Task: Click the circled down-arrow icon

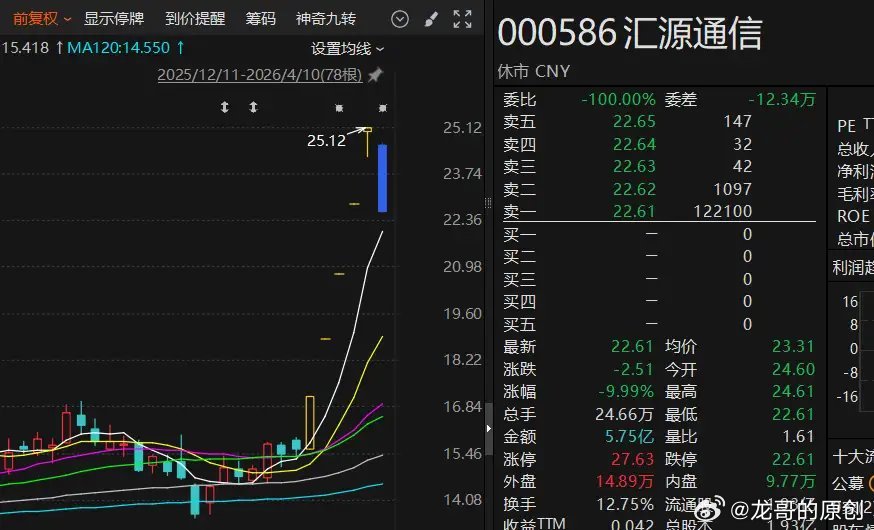Action: click(x=400, y=20)
